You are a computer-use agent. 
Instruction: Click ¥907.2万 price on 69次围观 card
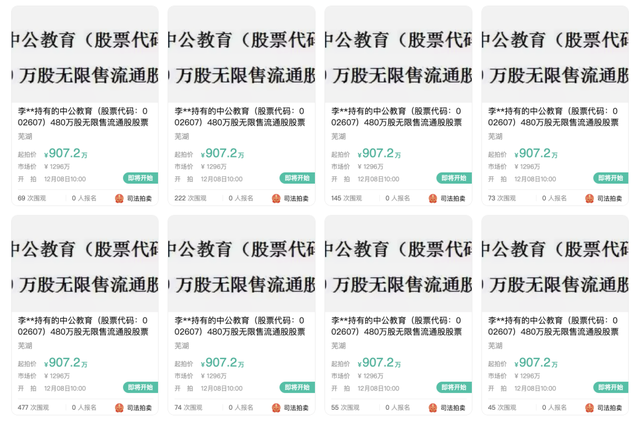pos(66,154)
